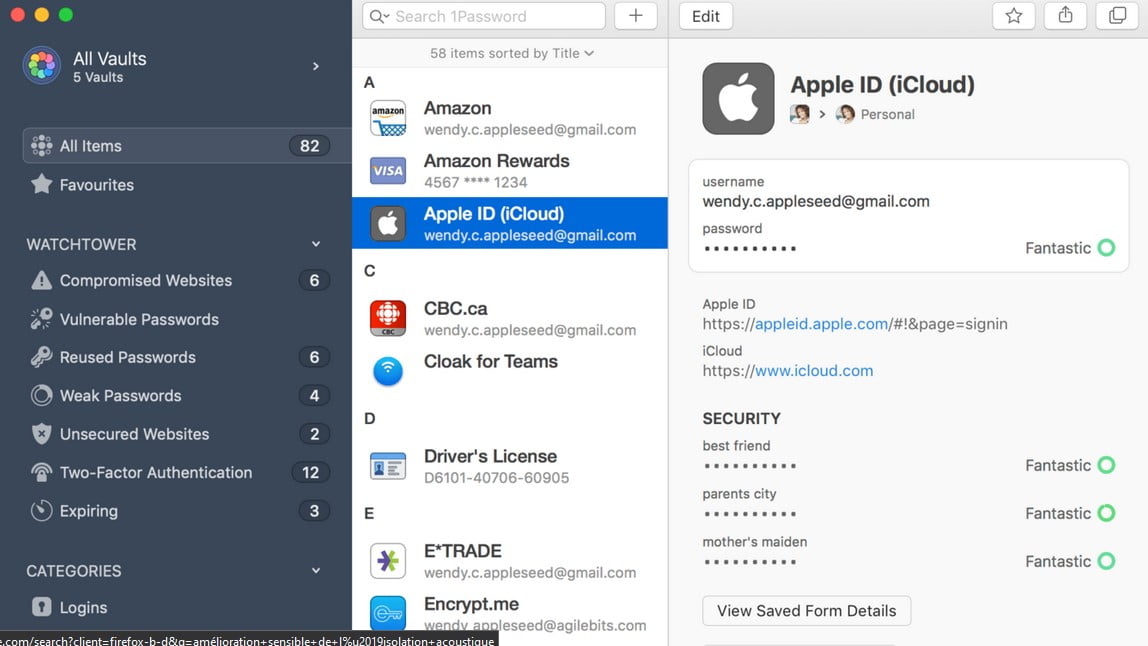Click the Encrypt.me key icon
1148x646 pixels.
coord(388,613)
